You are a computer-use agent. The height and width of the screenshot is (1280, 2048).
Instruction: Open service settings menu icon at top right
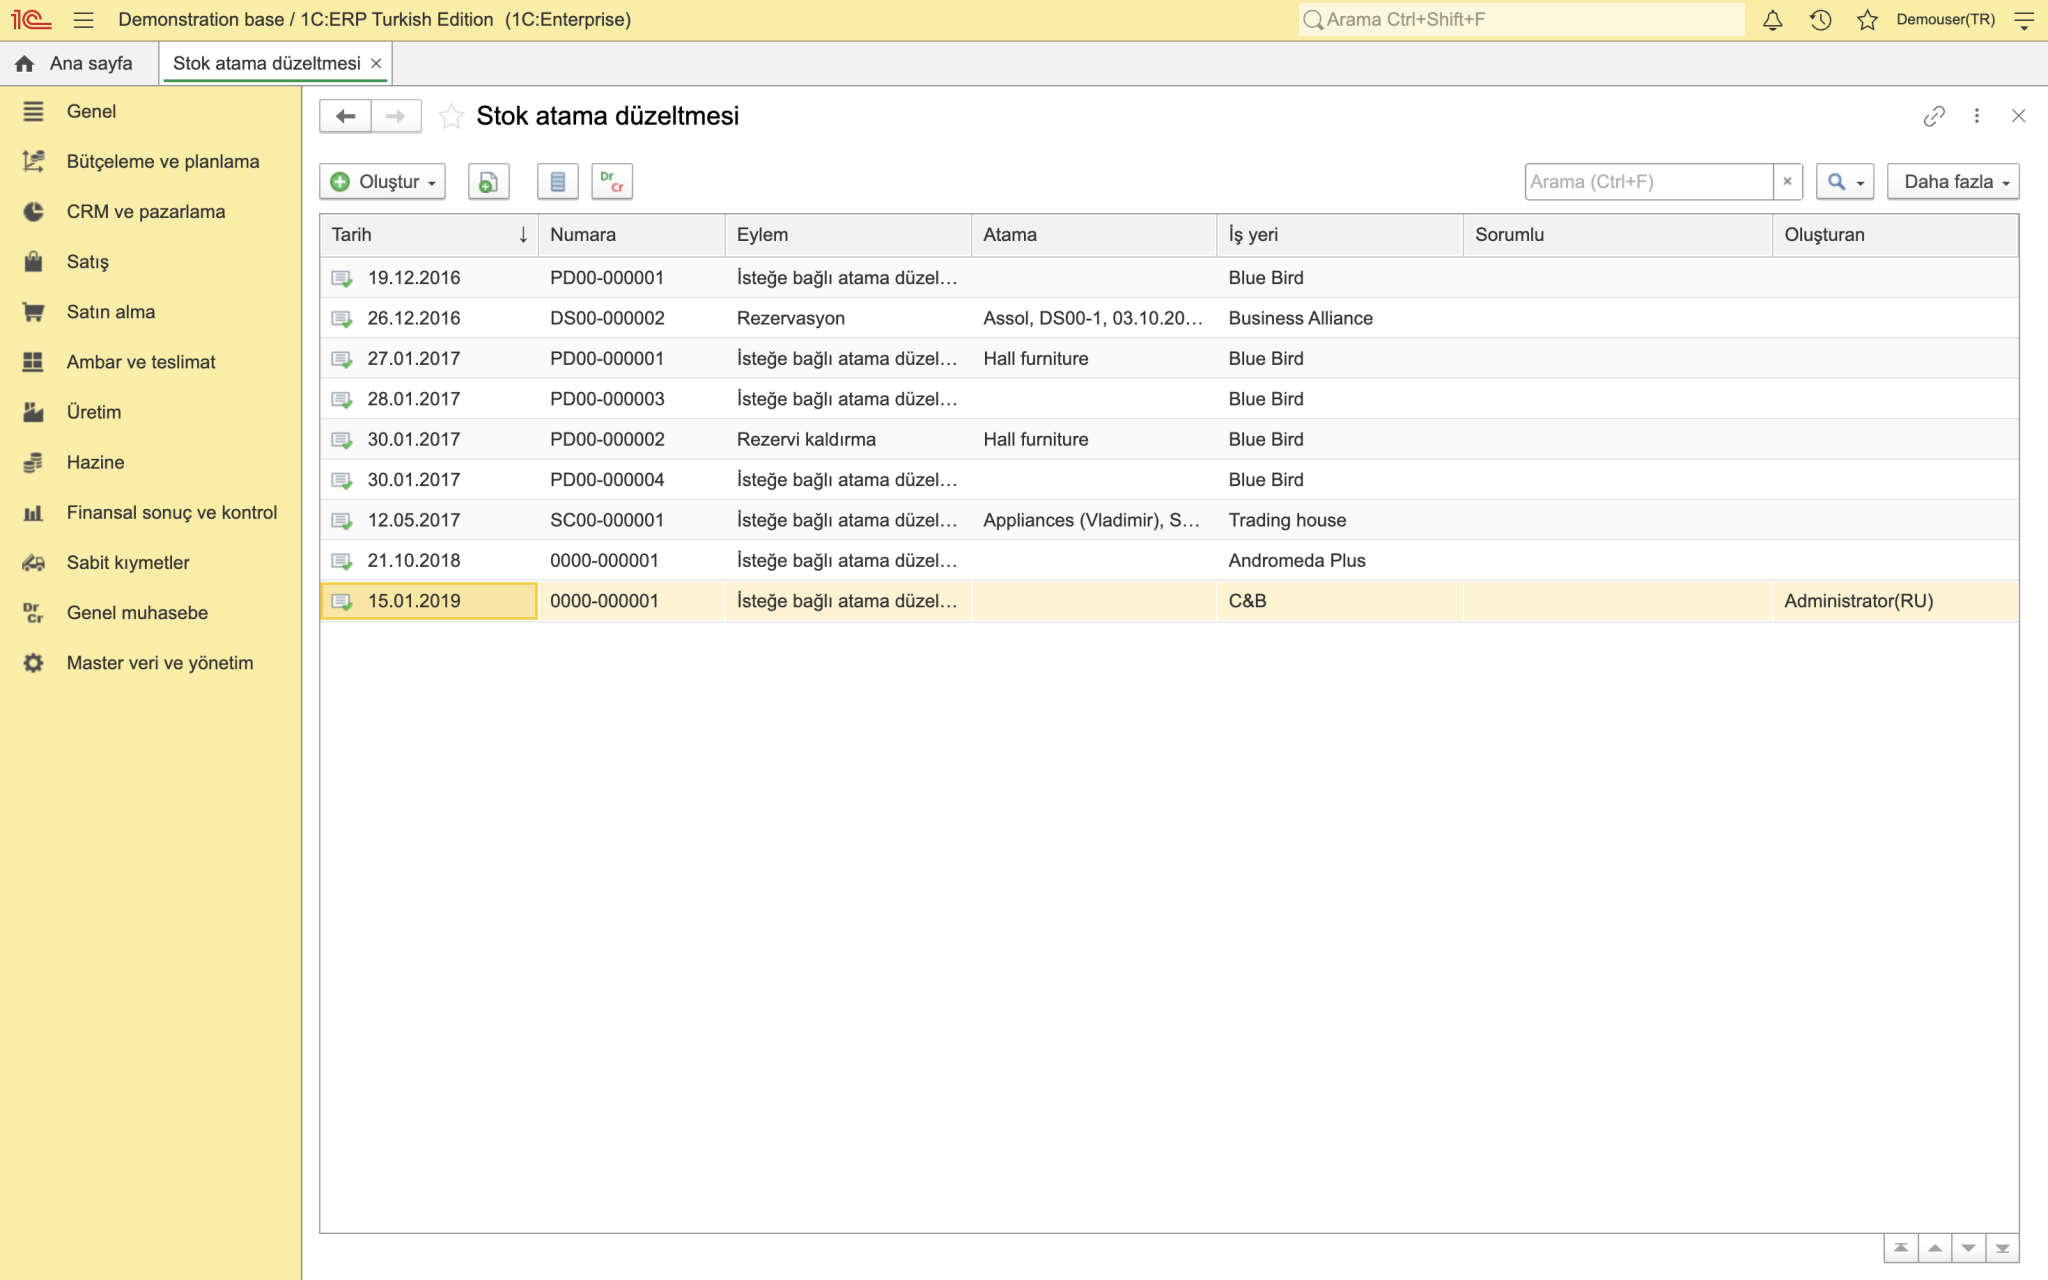coord(2024,20)
